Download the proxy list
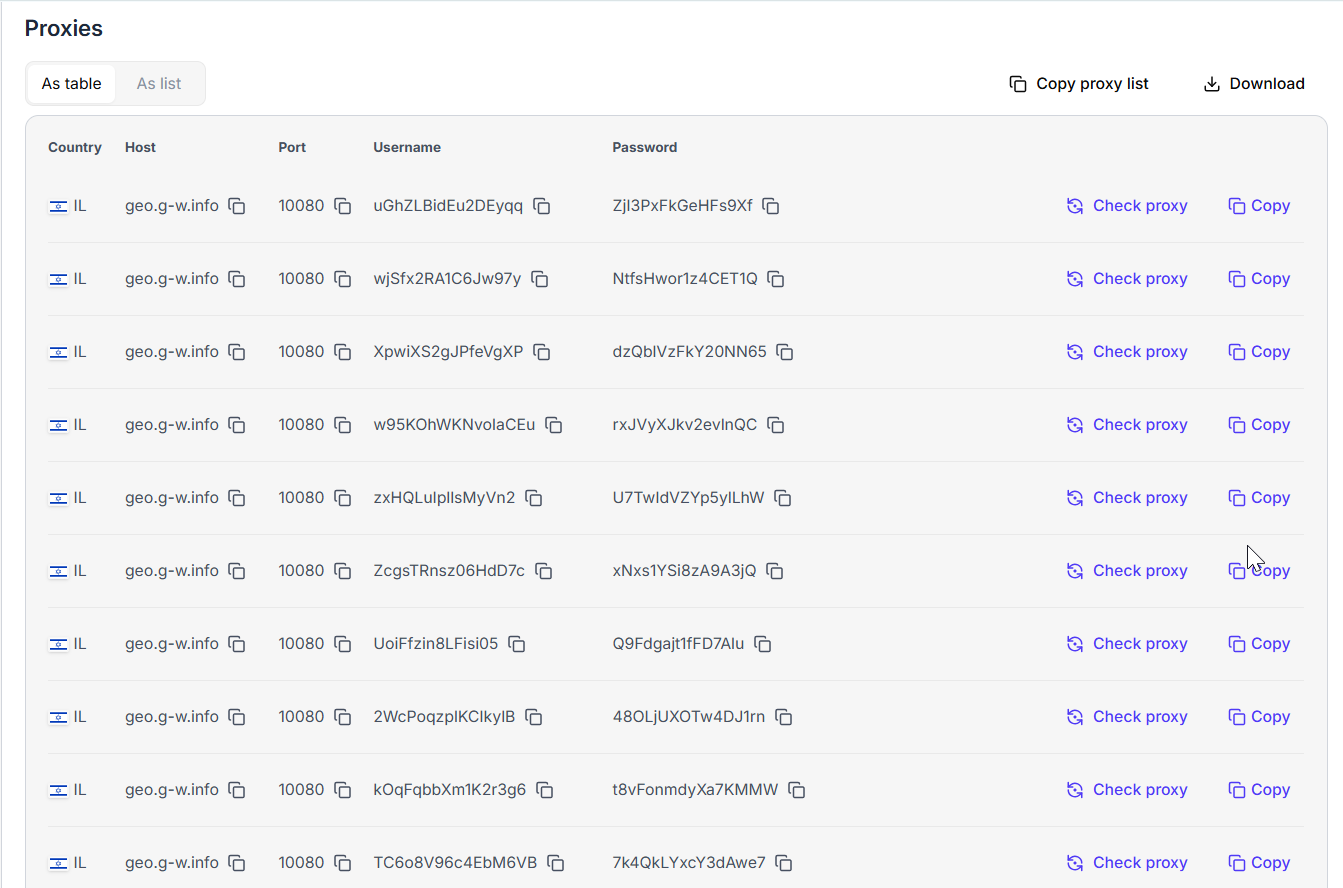1343x888 pixels. (1254, 84)
